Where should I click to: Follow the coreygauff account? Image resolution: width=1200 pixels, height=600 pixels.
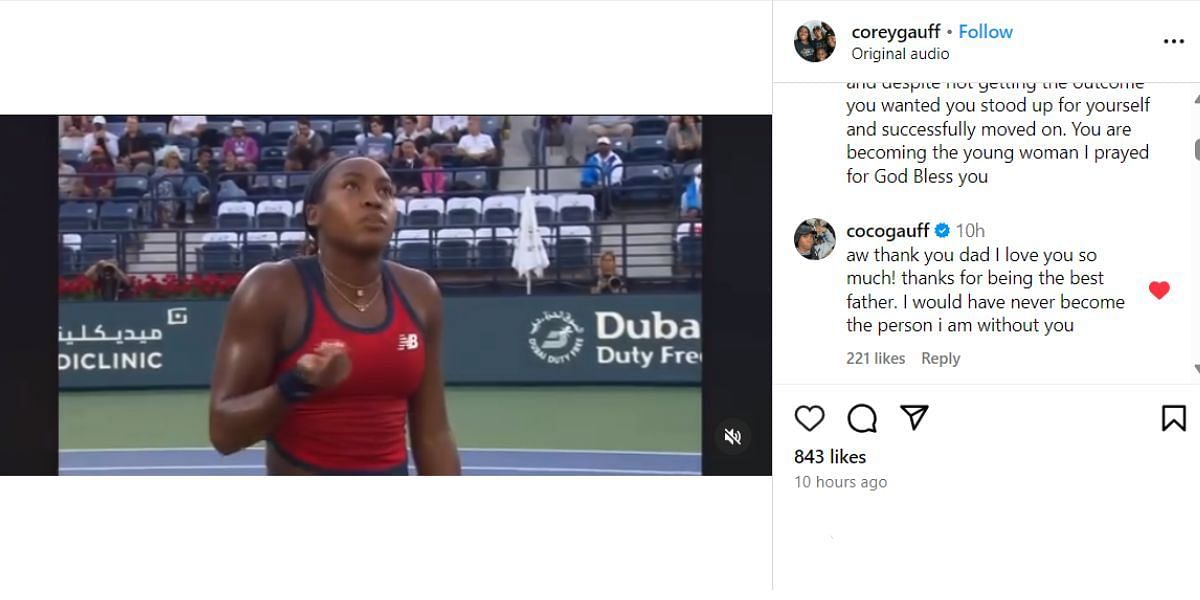point(985,32)
